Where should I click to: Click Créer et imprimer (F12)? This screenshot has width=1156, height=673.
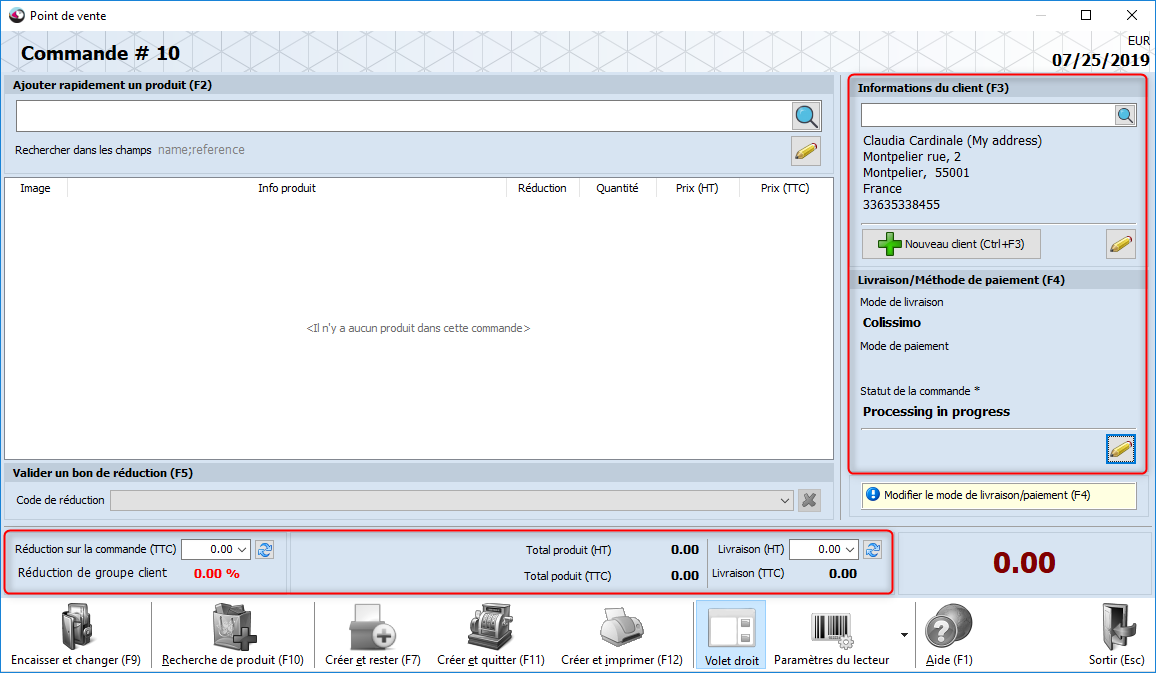622,635
